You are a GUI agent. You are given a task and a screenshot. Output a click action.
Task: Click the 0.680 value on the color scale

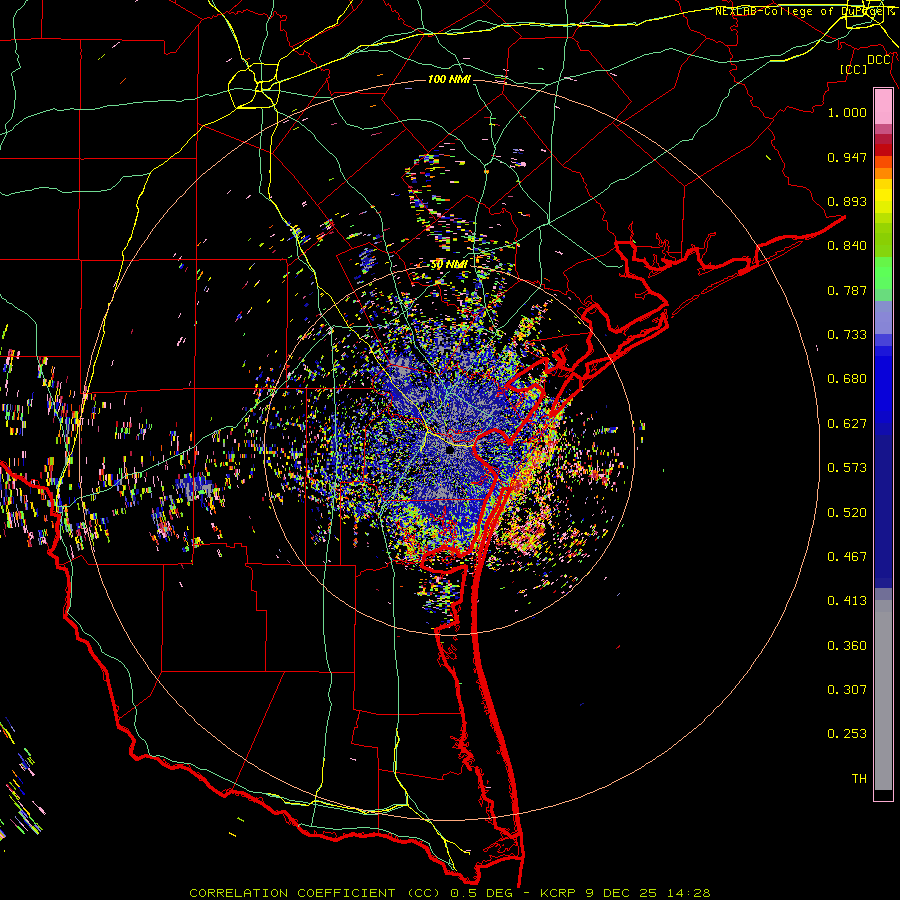(x=847, y=379)
